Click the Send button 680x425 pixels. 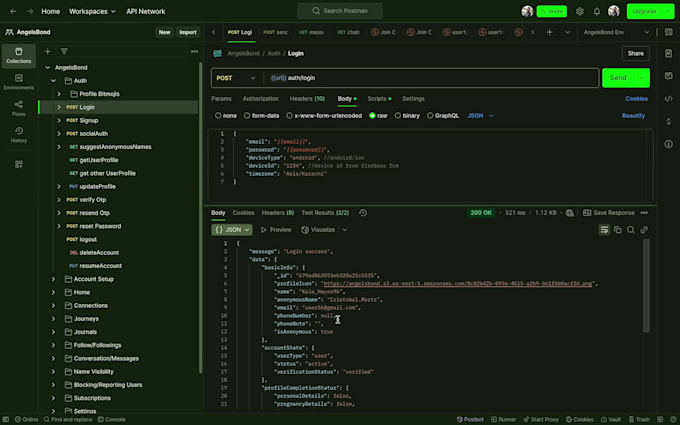pyautogui.click(x=619, y=78)
